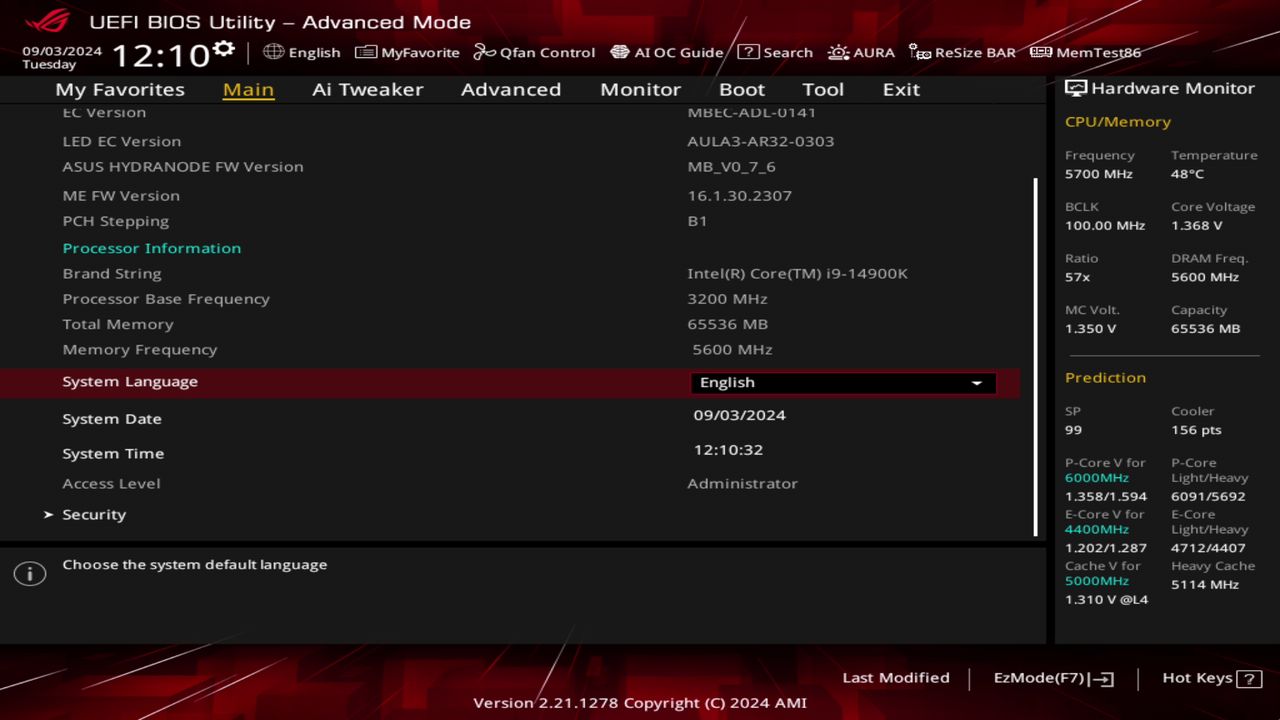Click Cooler score 156 pts
The width and height of the screenshot is (1280, 720).
click(x=1196, y=430)
